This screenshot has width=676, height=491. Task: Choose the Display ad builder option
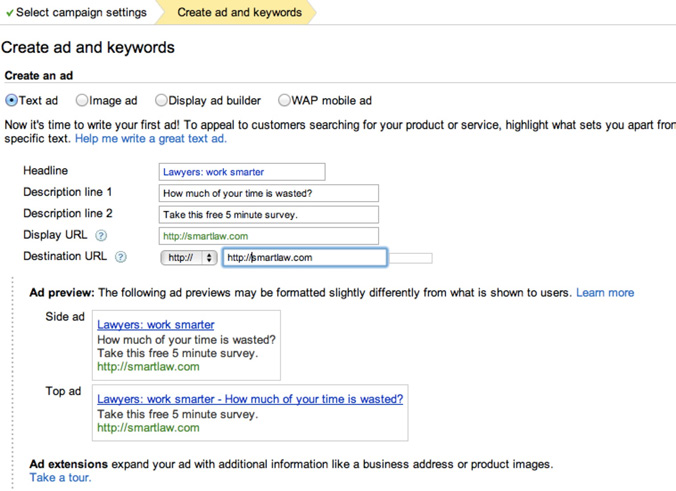(161, 100)
